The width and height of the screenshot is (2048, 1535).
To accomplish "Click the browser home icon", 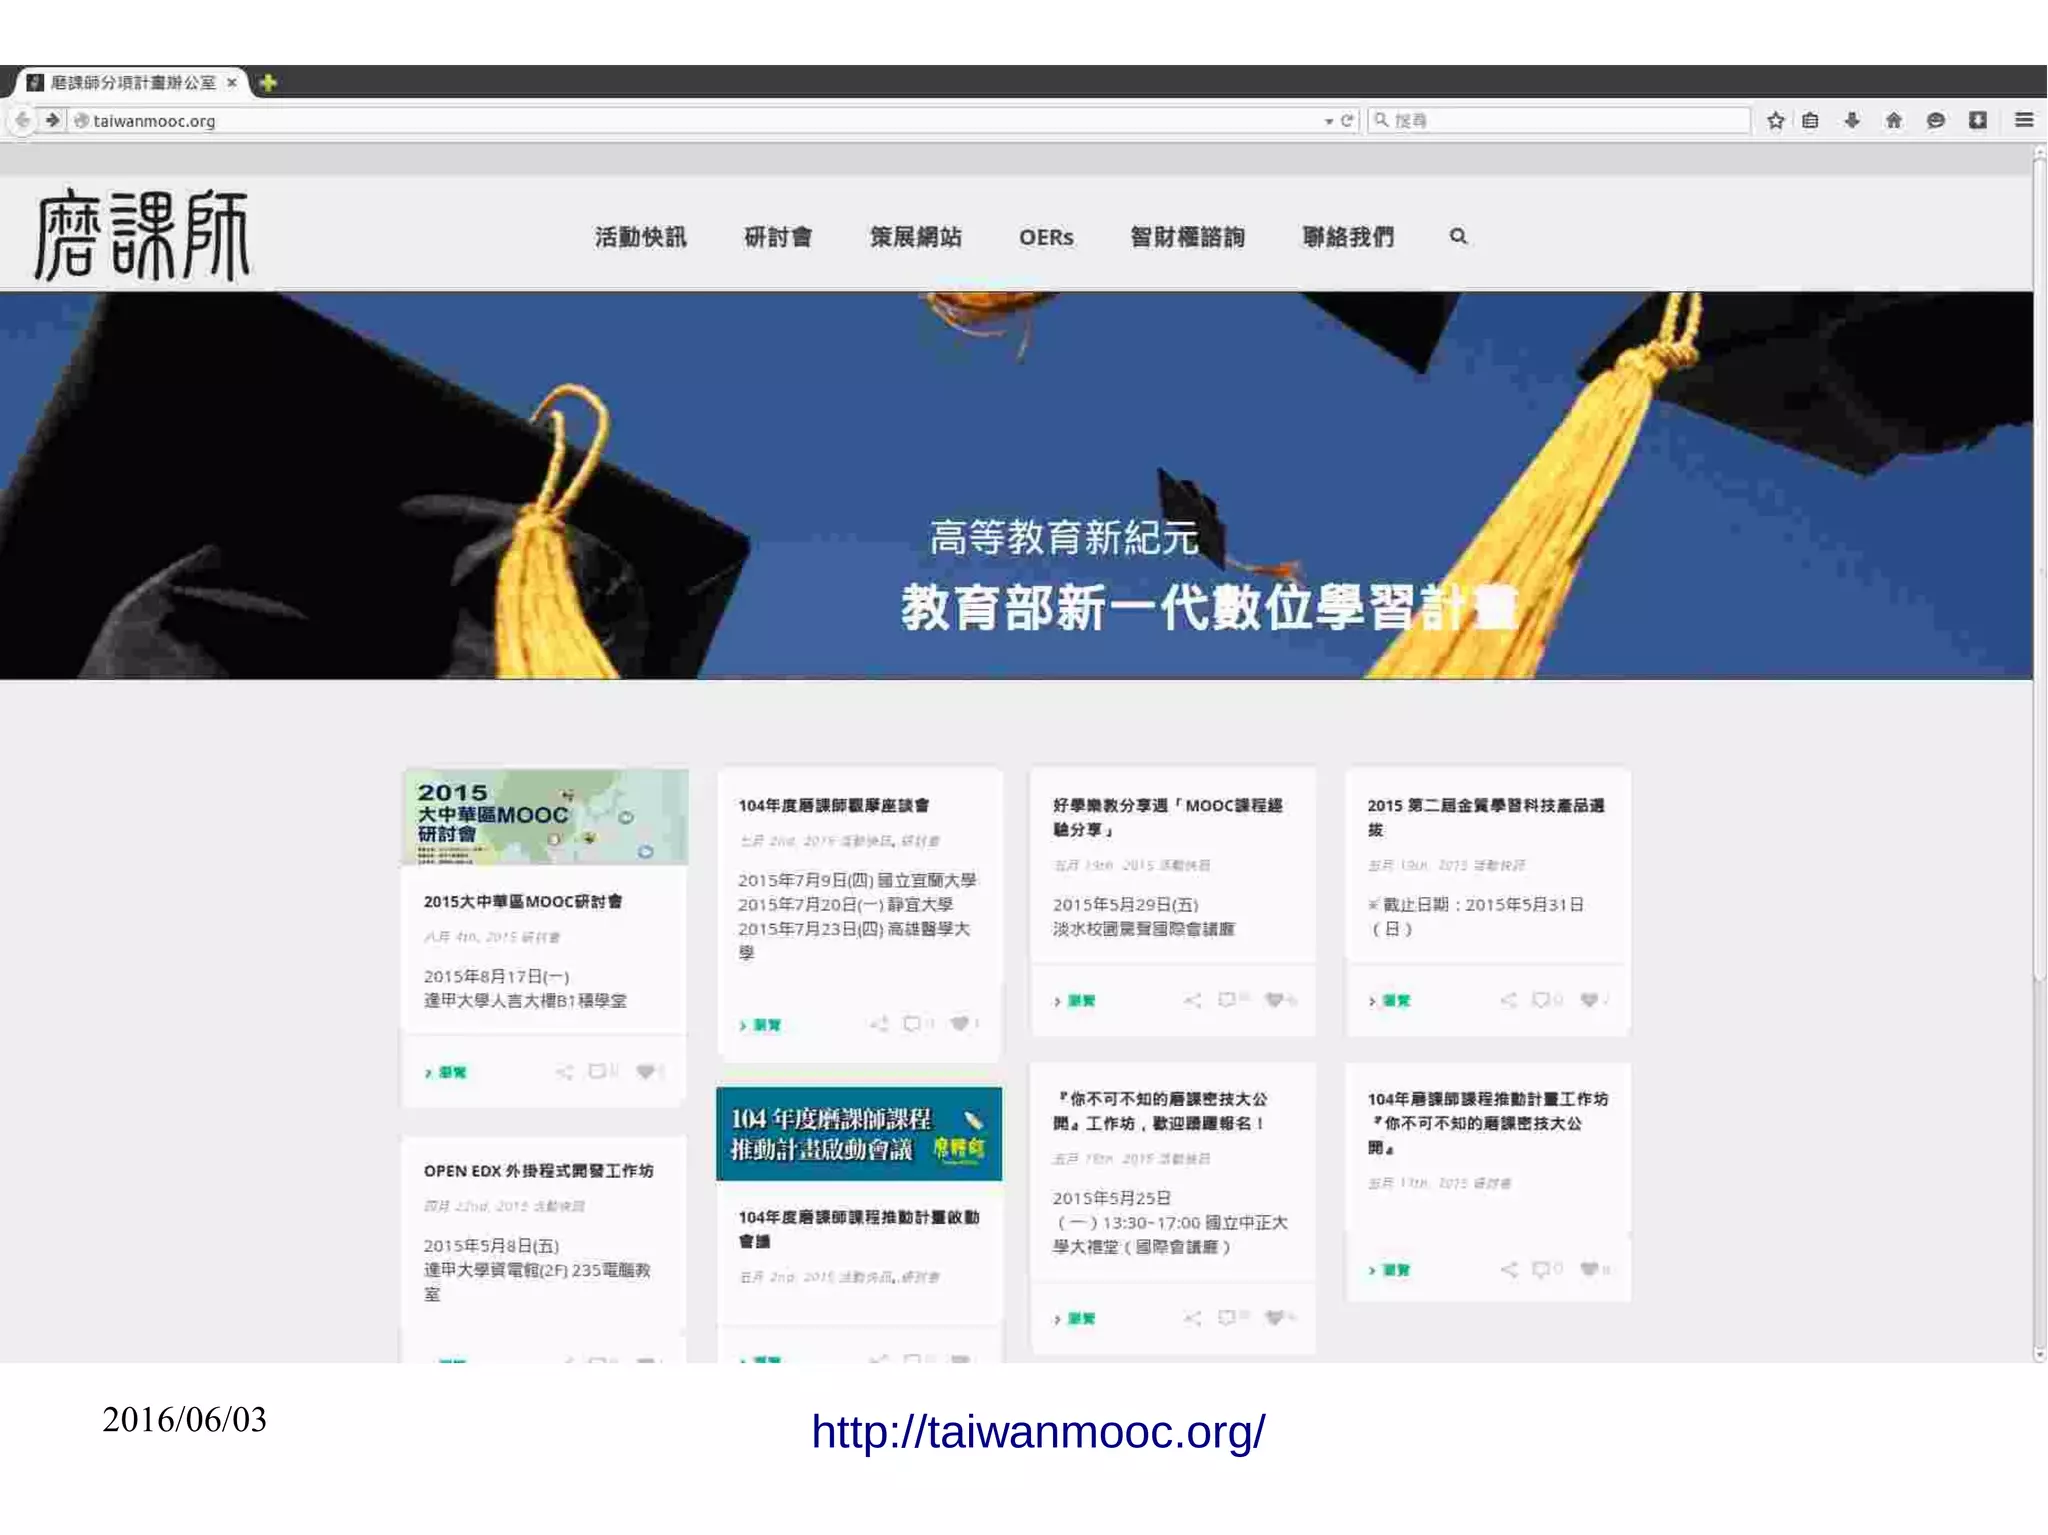I will coord(1894,121).
